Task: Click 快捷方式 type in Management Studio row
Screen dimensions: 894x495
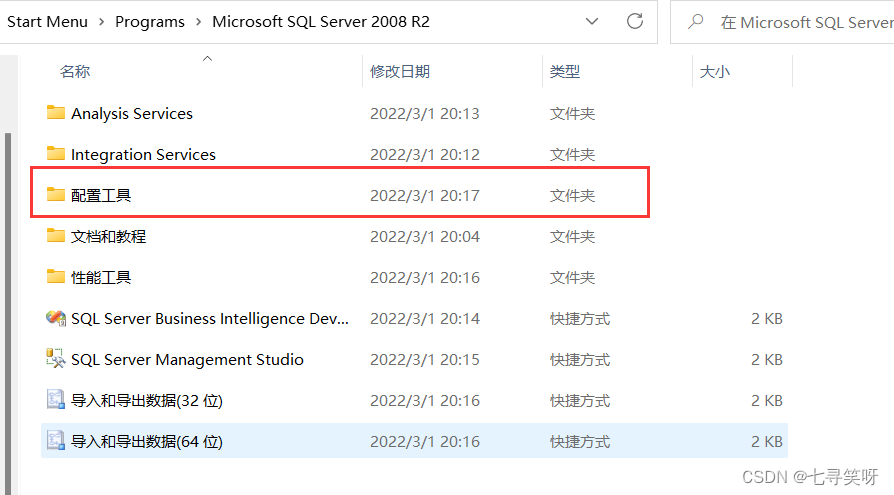Action: (x=580, y=359)
